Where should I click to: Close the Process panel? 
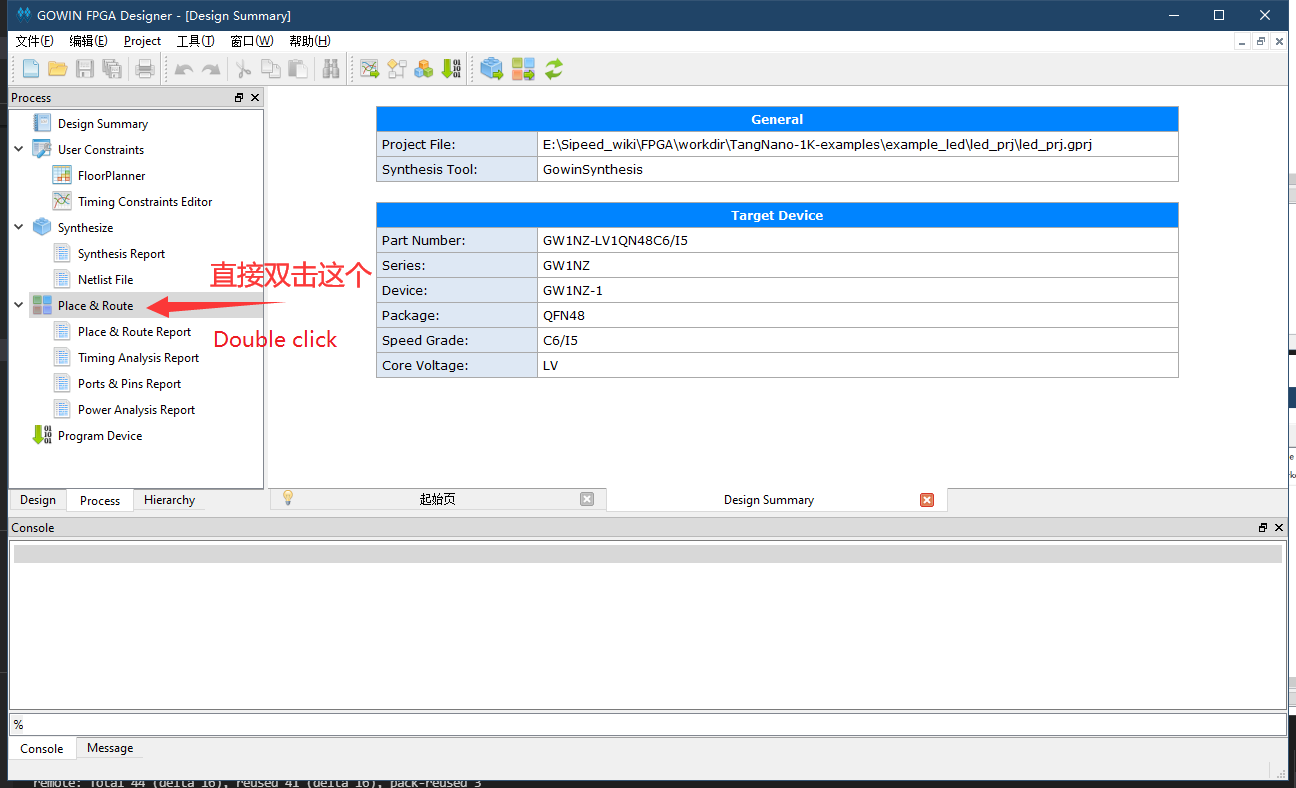[255, 97]
